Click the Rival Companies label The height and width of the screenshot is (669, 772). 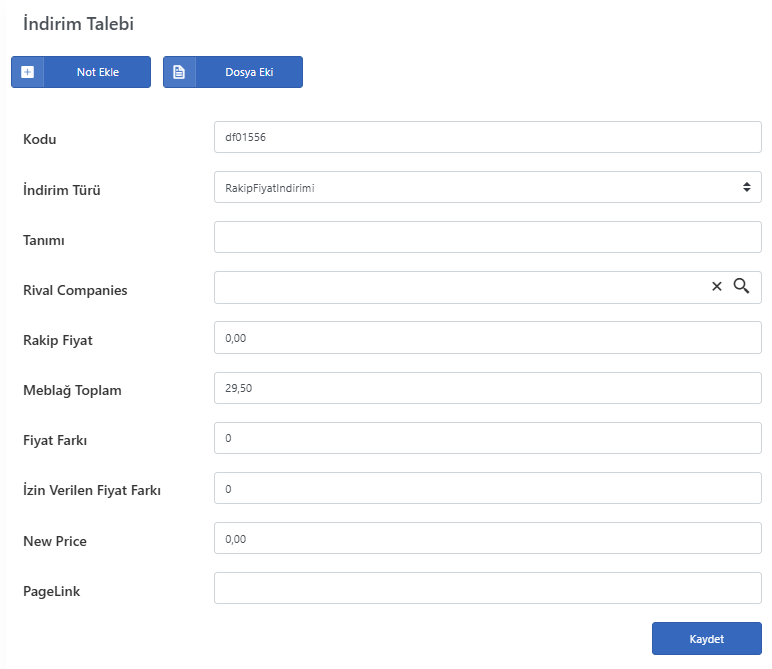coord(75,290)
